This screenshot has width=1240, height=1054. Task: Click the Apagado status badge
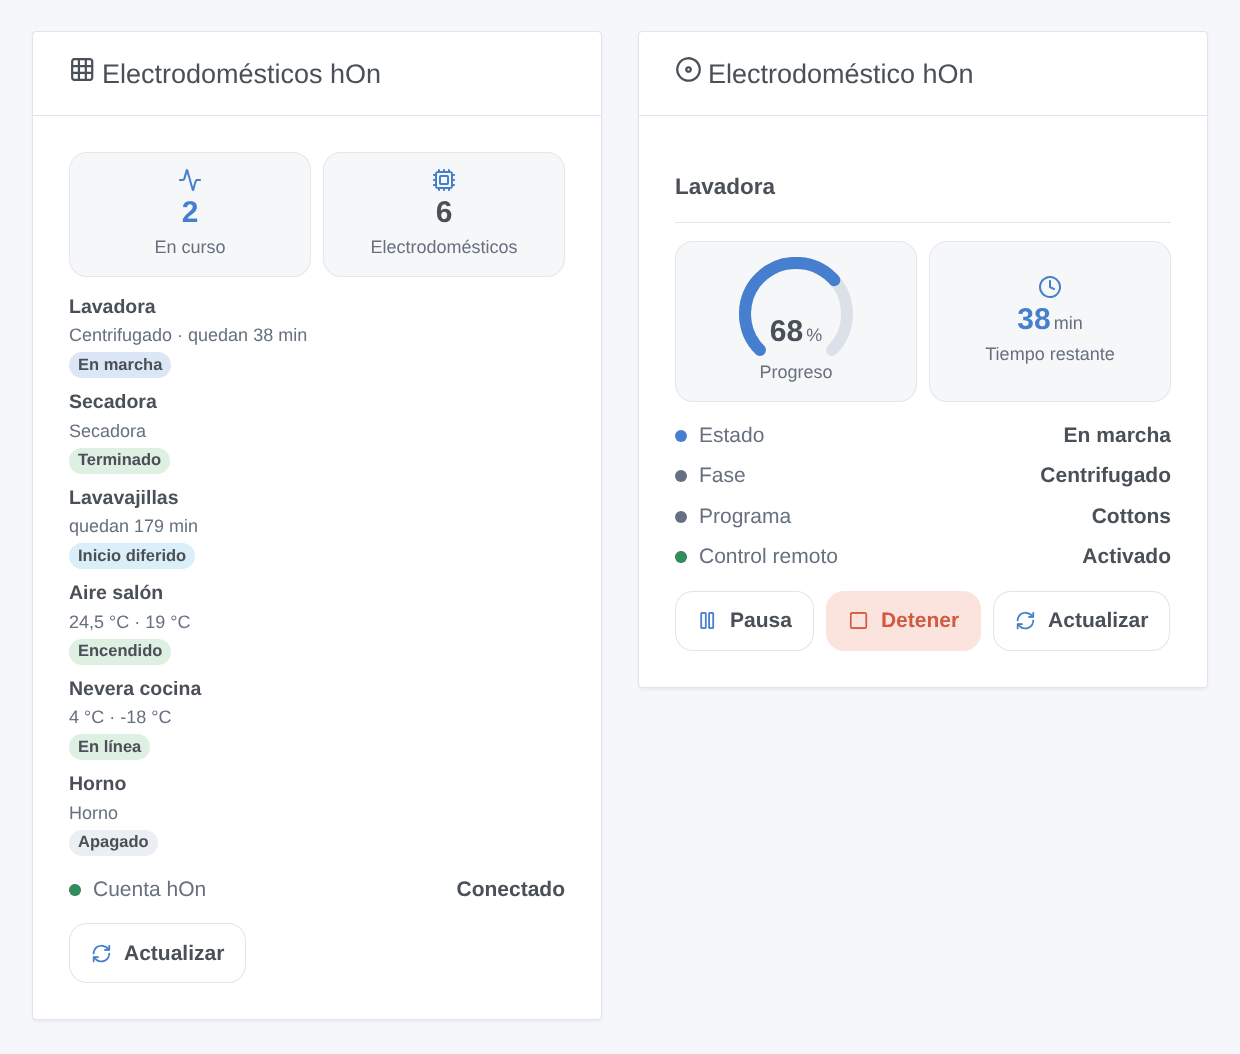(x=113, y=842)
